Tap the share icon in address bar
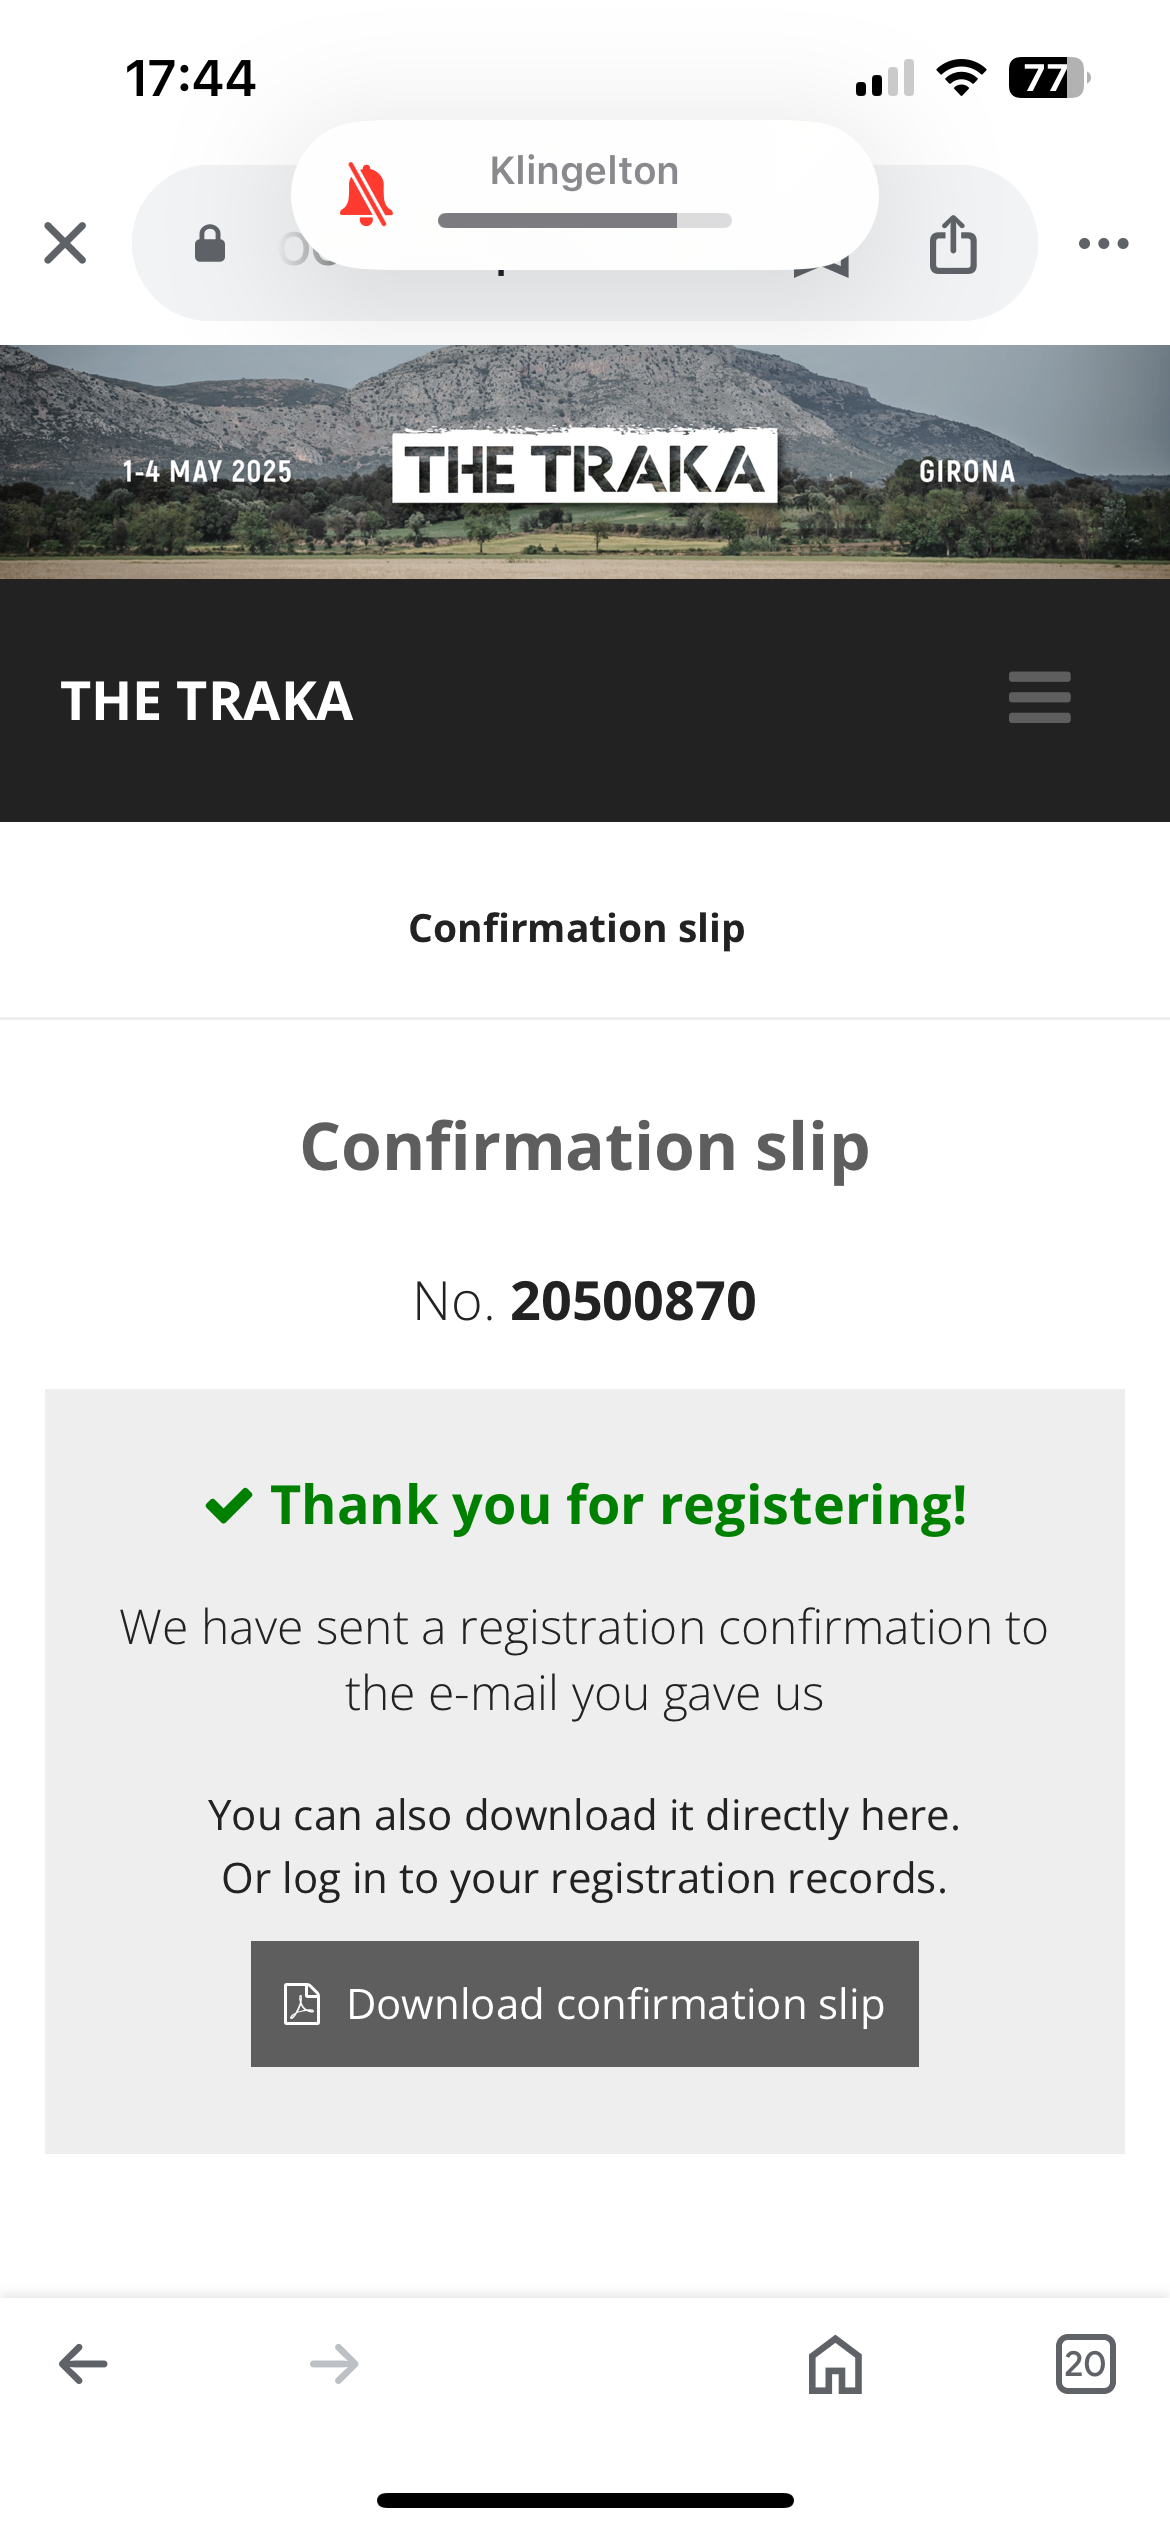This screenshot has width=1170, height=2532. click(x=953, y=244)
